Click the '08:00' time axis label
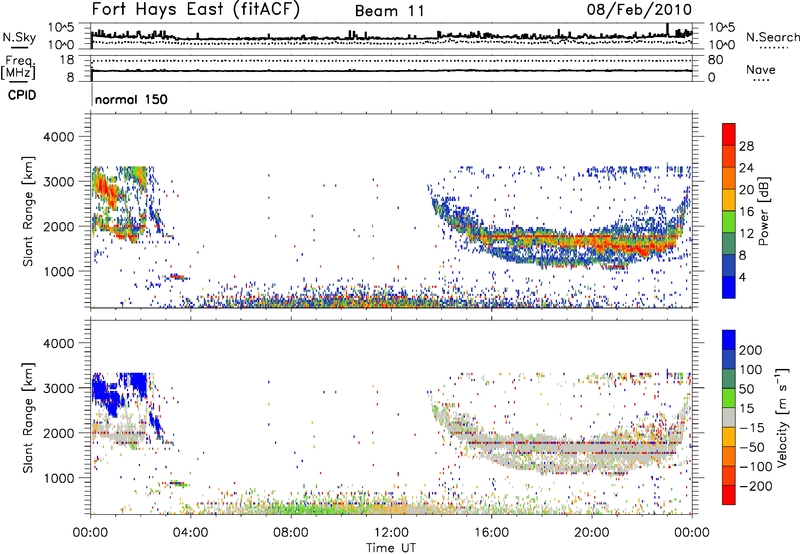This screenshot has height=554, width=800. coord(290,533)
